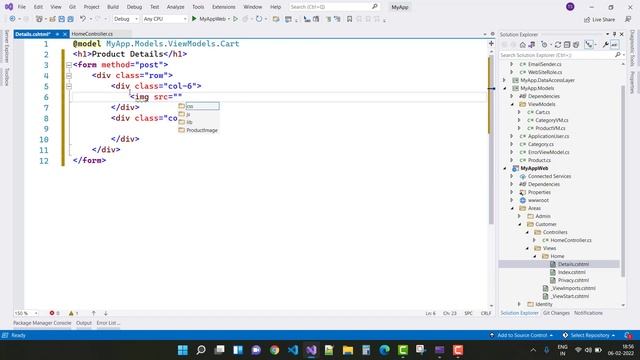Click the Select Repository button
The image size is (640, 360).
(589, 335)
